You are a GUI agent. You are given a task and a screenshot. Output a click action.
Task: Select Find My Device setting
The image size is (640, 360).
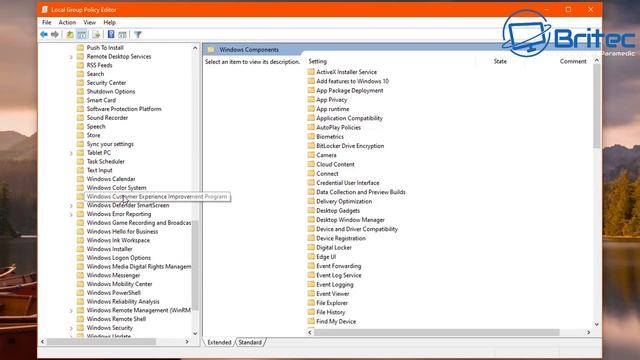[x=336, y=321]
